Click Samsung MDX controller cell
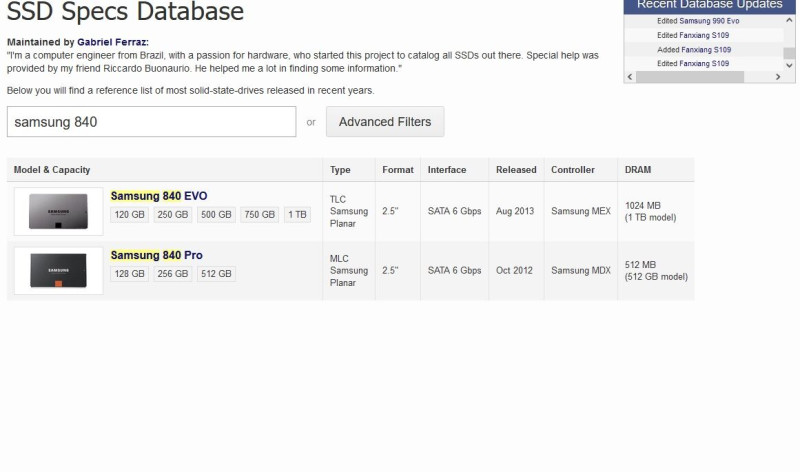Viewport: 800px width, 472px height. click(581, 270)
